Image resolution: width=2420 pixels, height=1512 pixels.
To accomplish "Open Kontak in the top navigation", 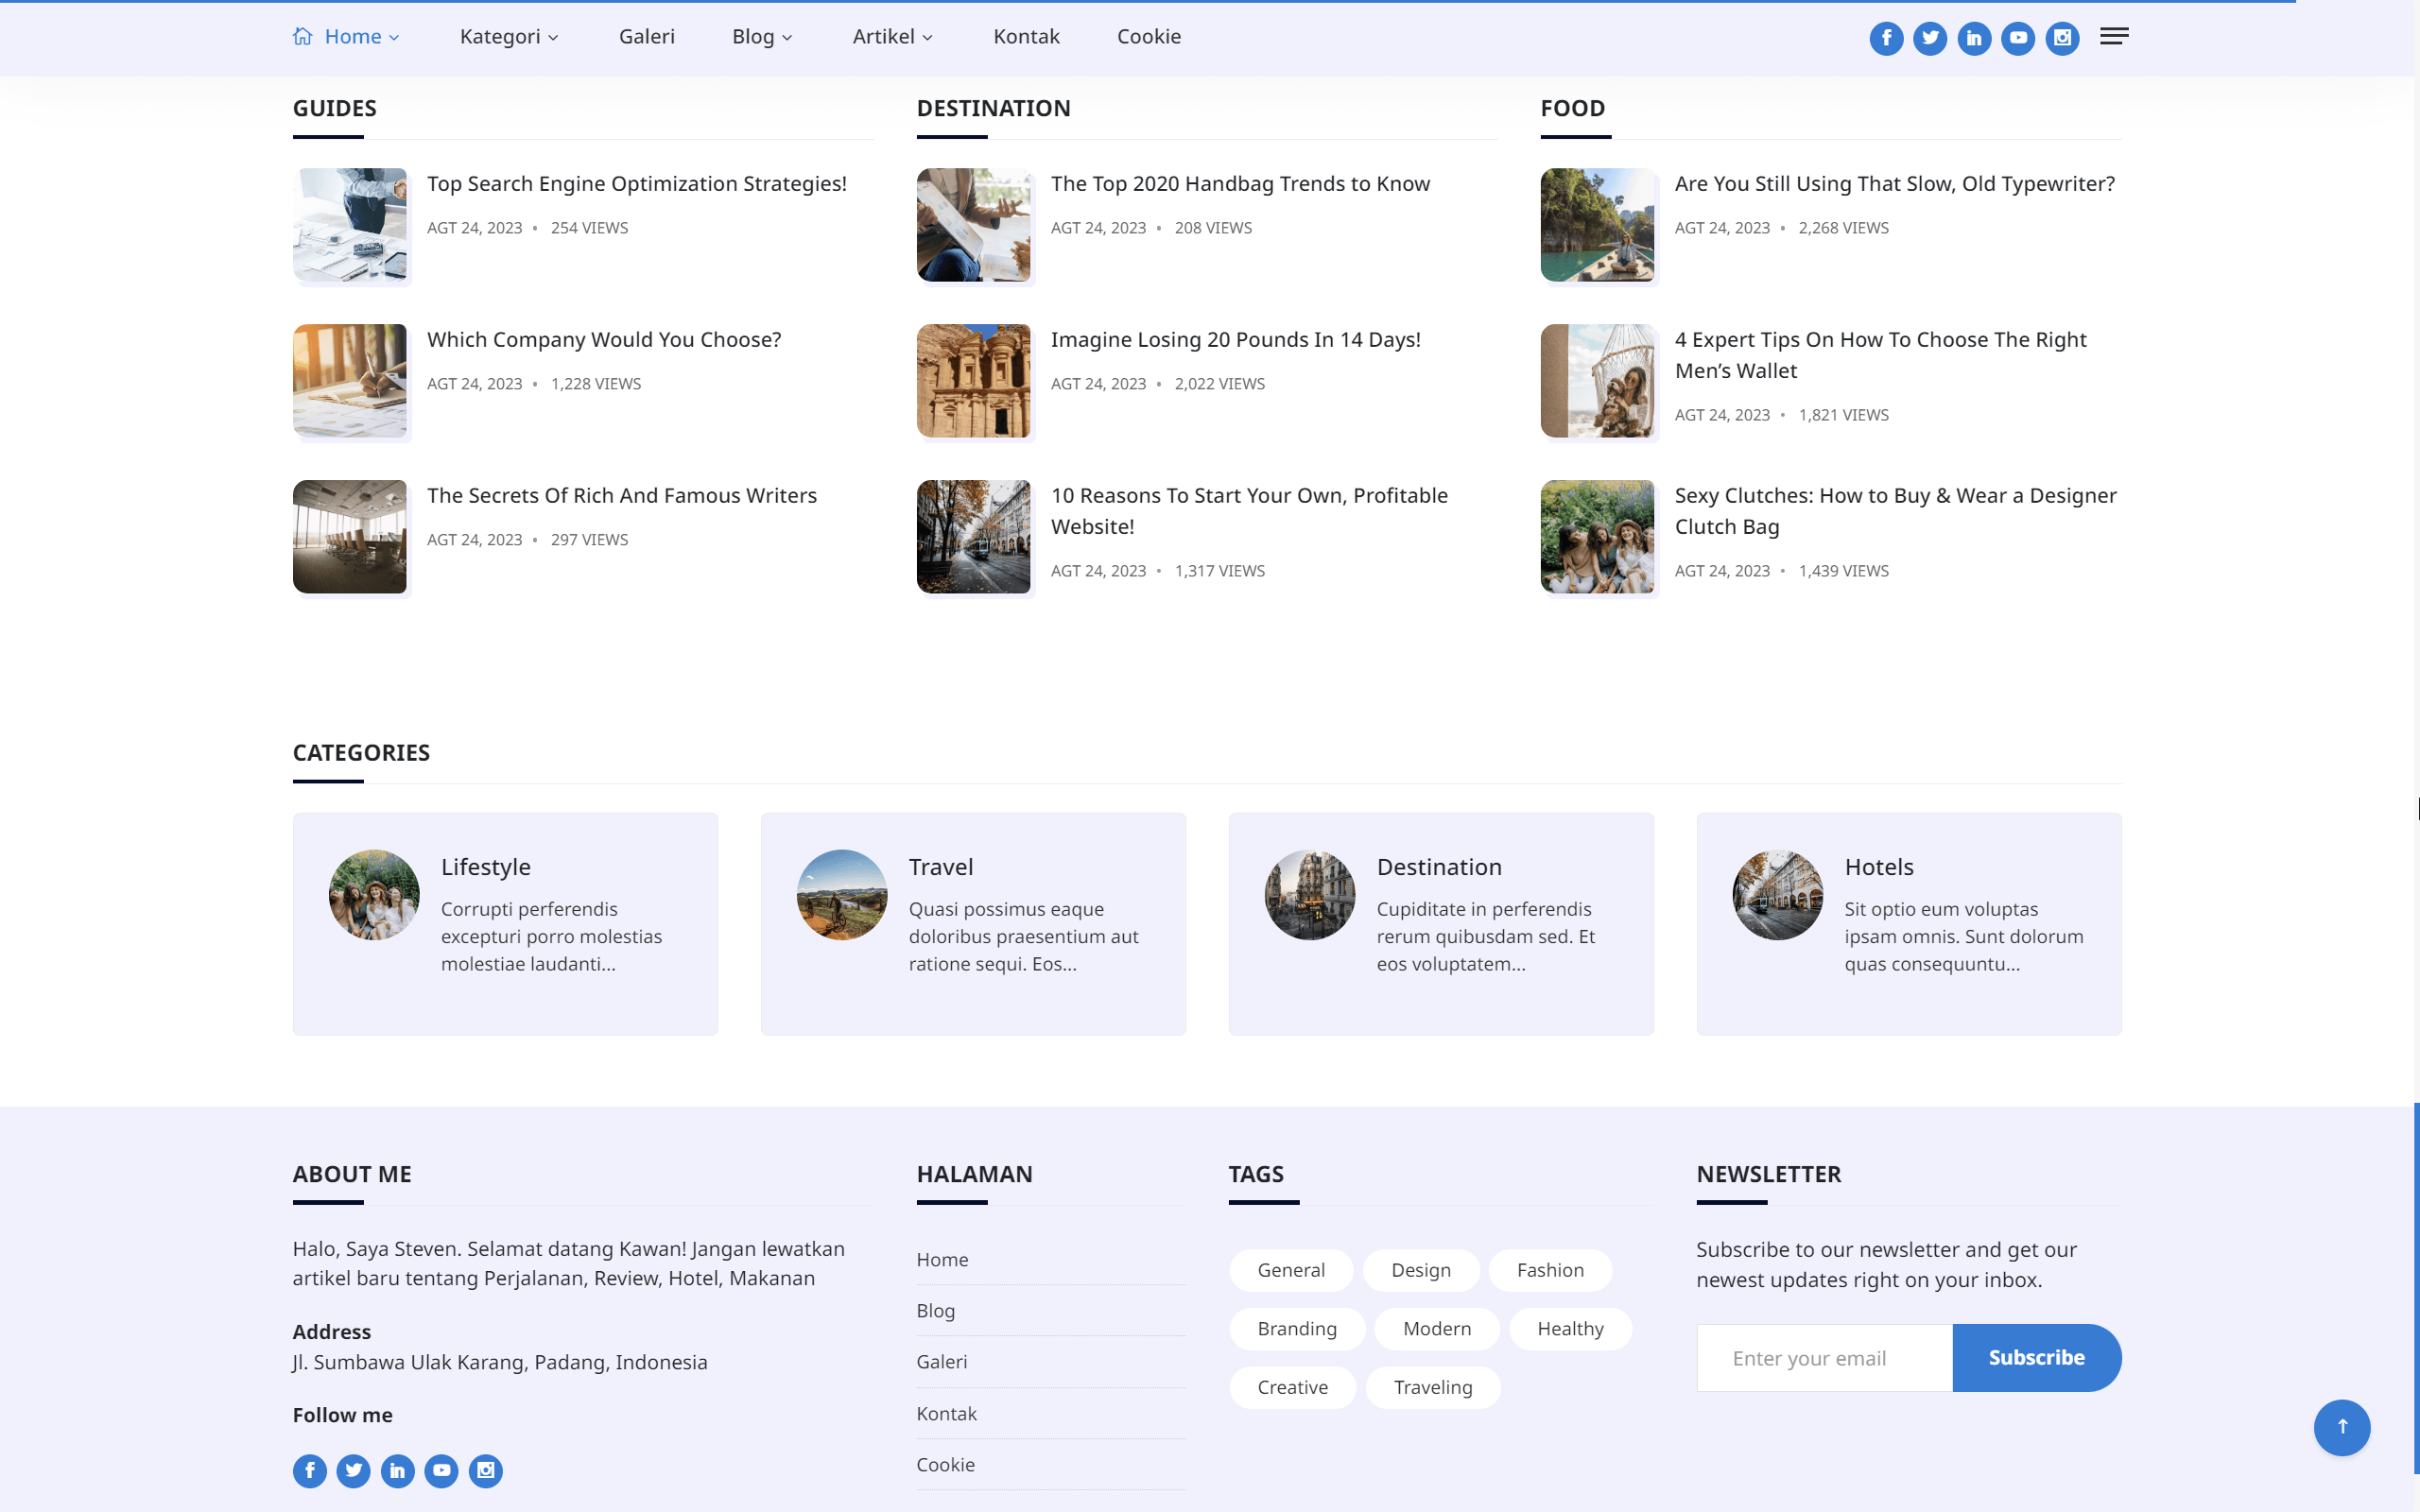I will click(1026, 37).
